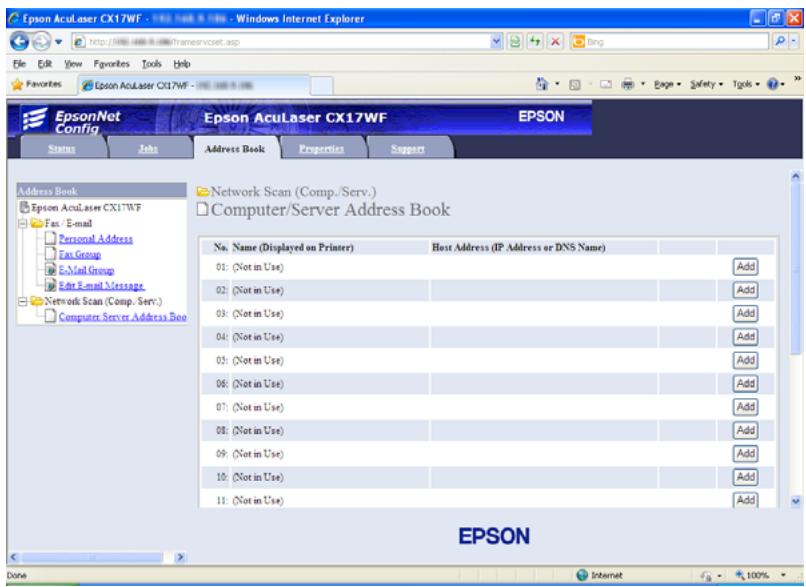Open the Personal Address link
The image size is (806, 587).
click(x=96, y=239)
